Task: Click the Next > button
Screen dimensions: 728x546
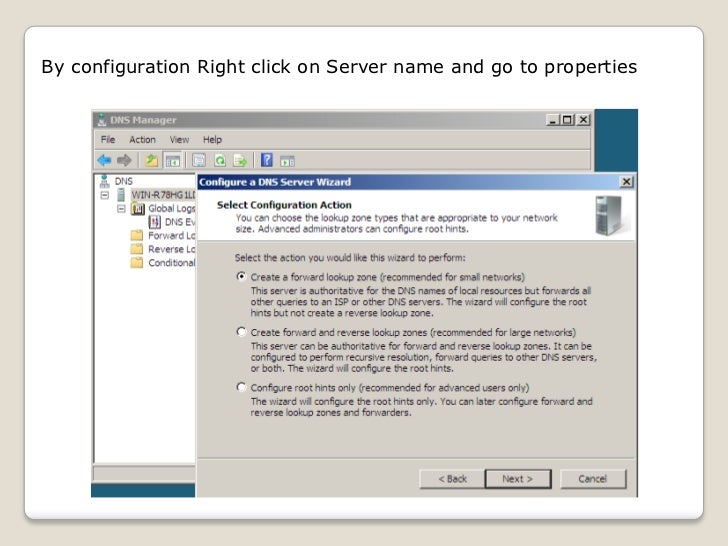Action: click(x=518, y=479)
